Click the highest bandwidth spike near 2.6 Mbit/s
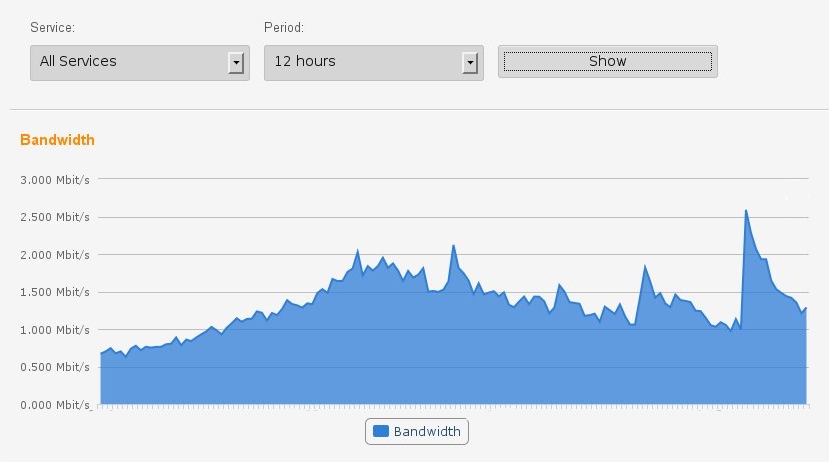 [746, 211]
